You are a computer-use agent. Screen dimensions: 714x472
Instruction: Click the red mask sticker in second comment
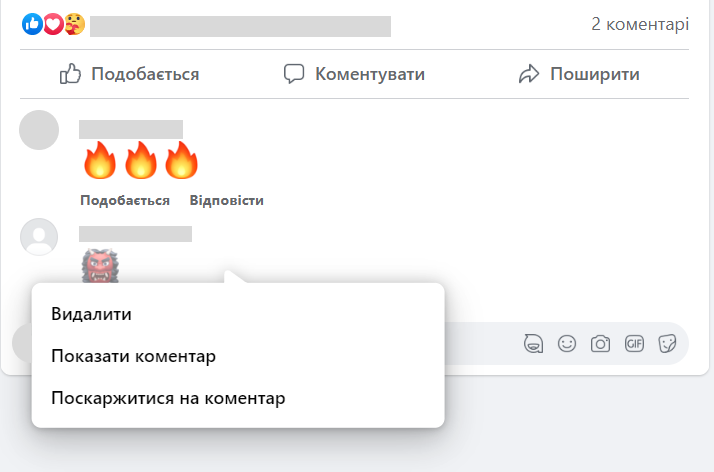click(x=100, y=267)
